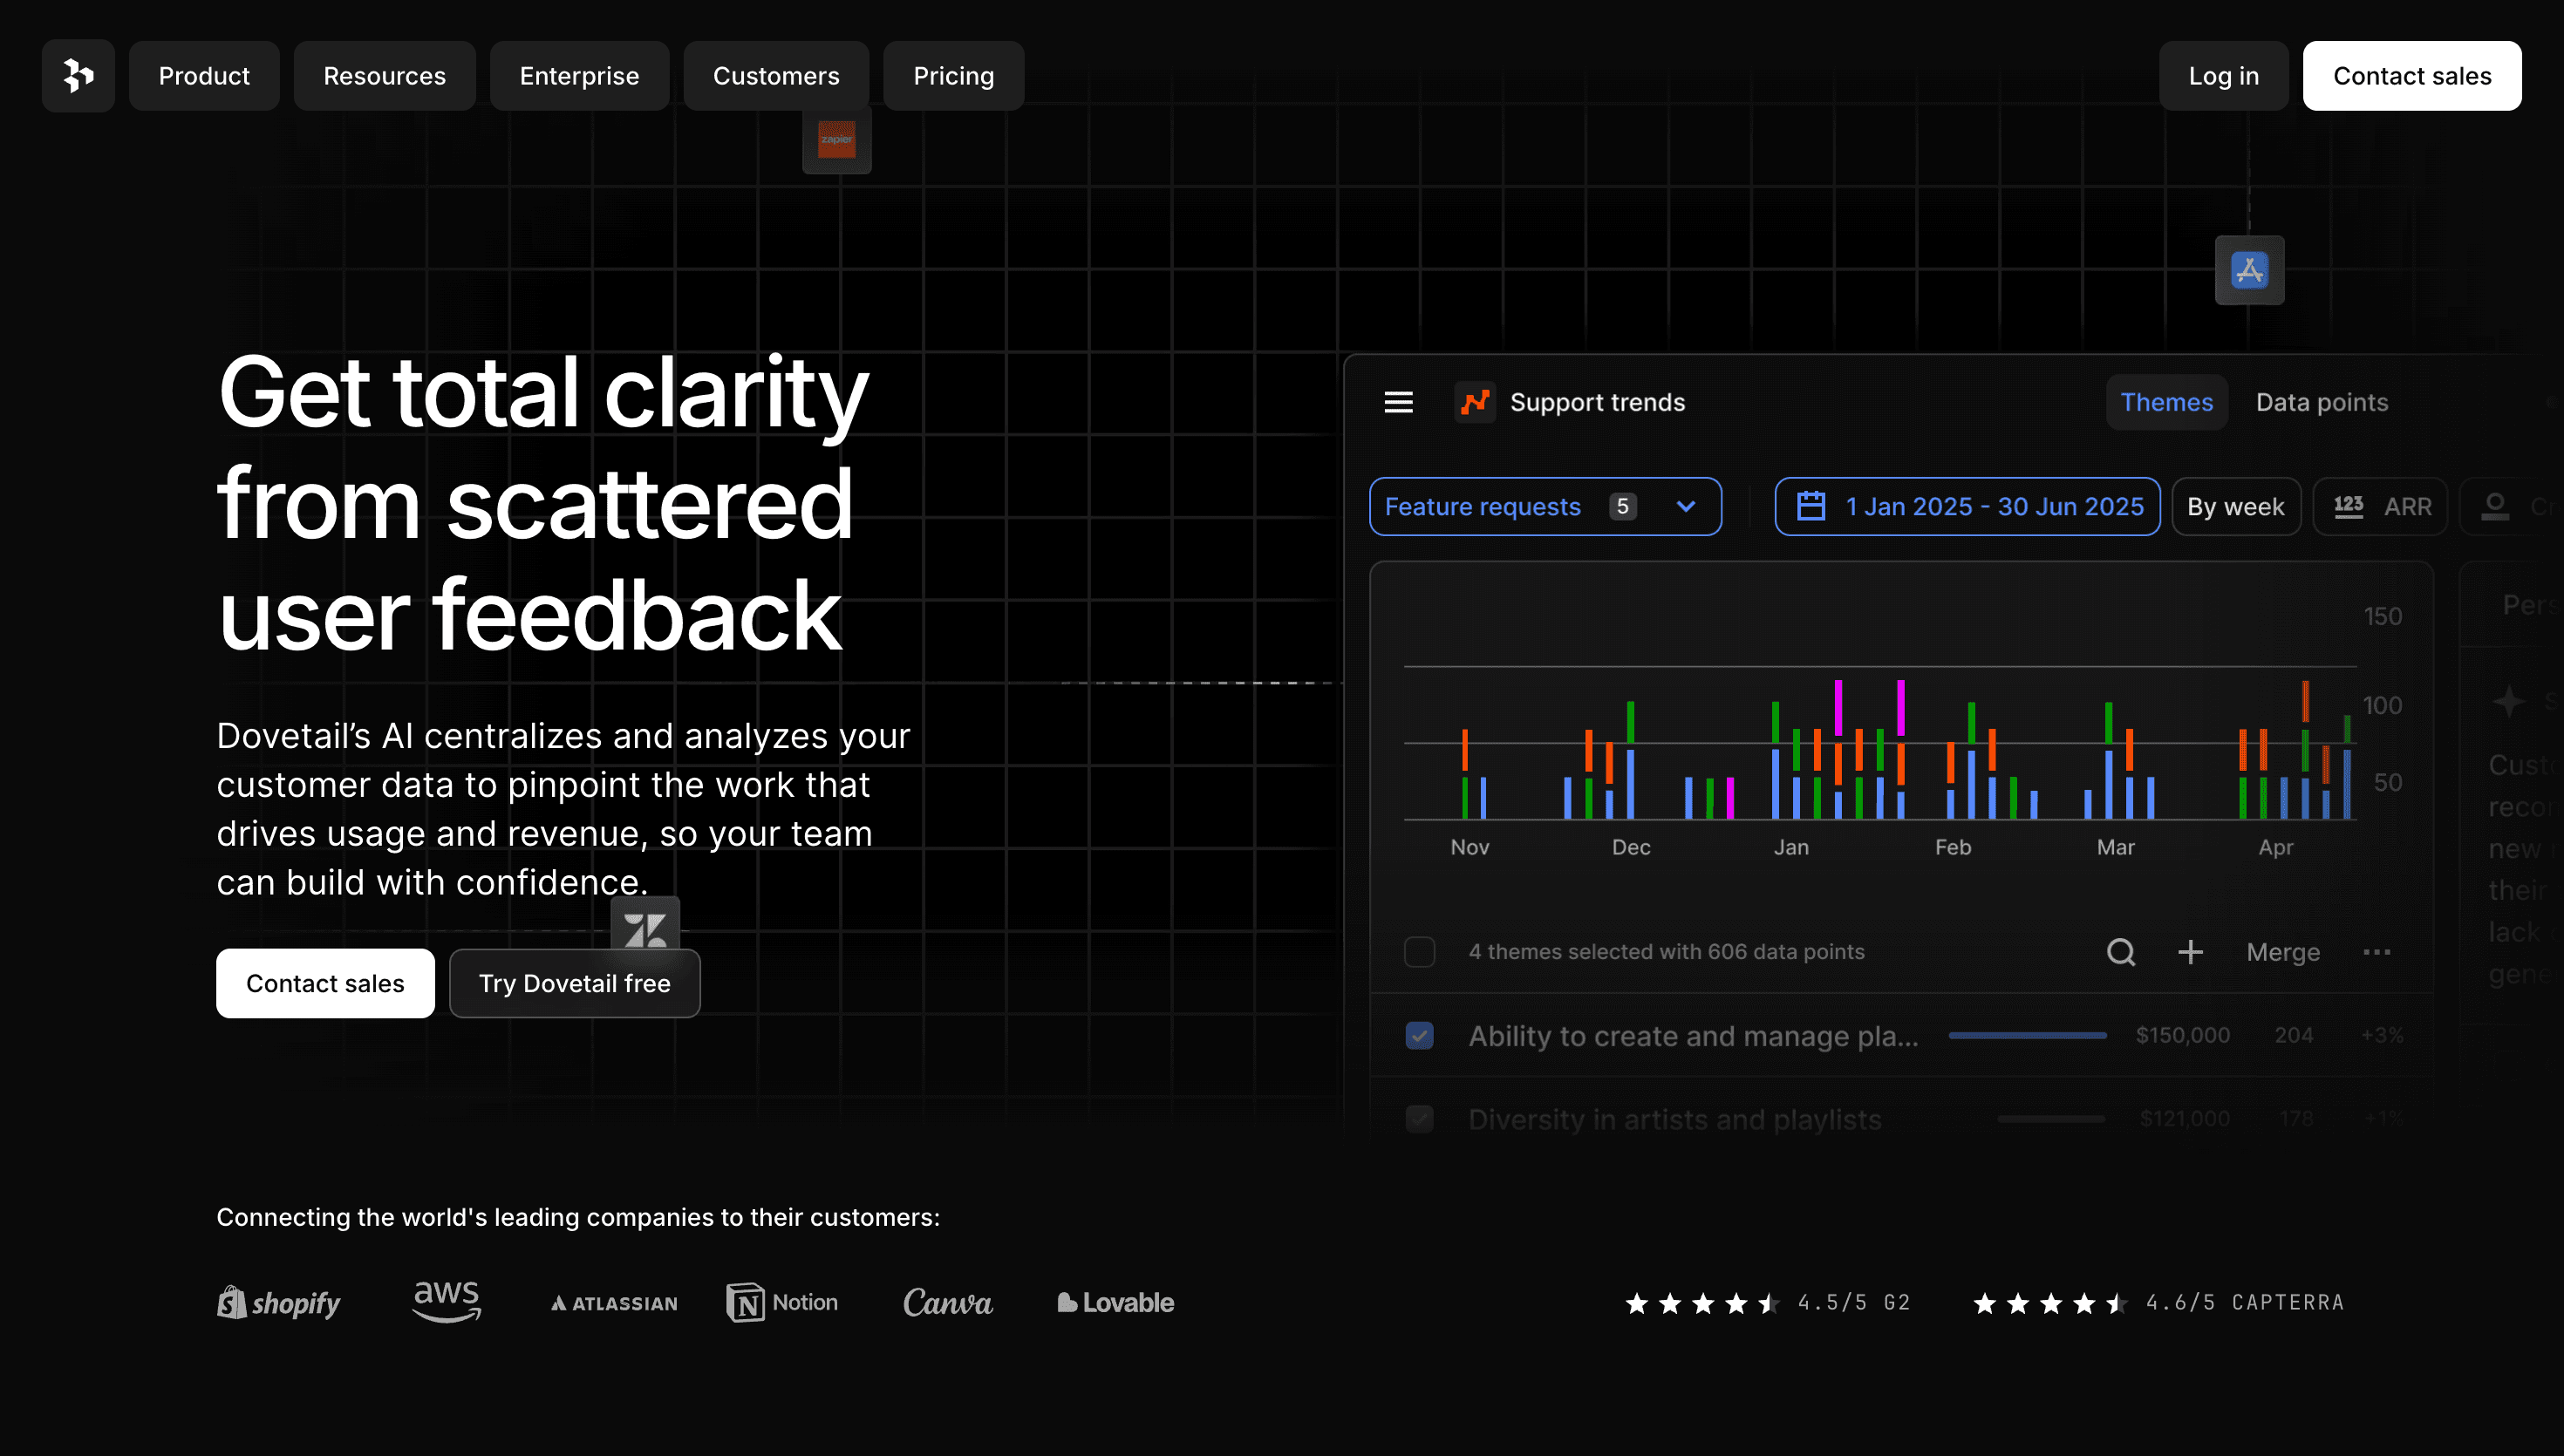Image resolution: width=2564 pixels, height=1456 pixels.
Task: Open the 'By week' interval selector
Action: (x=2236, y=506)
